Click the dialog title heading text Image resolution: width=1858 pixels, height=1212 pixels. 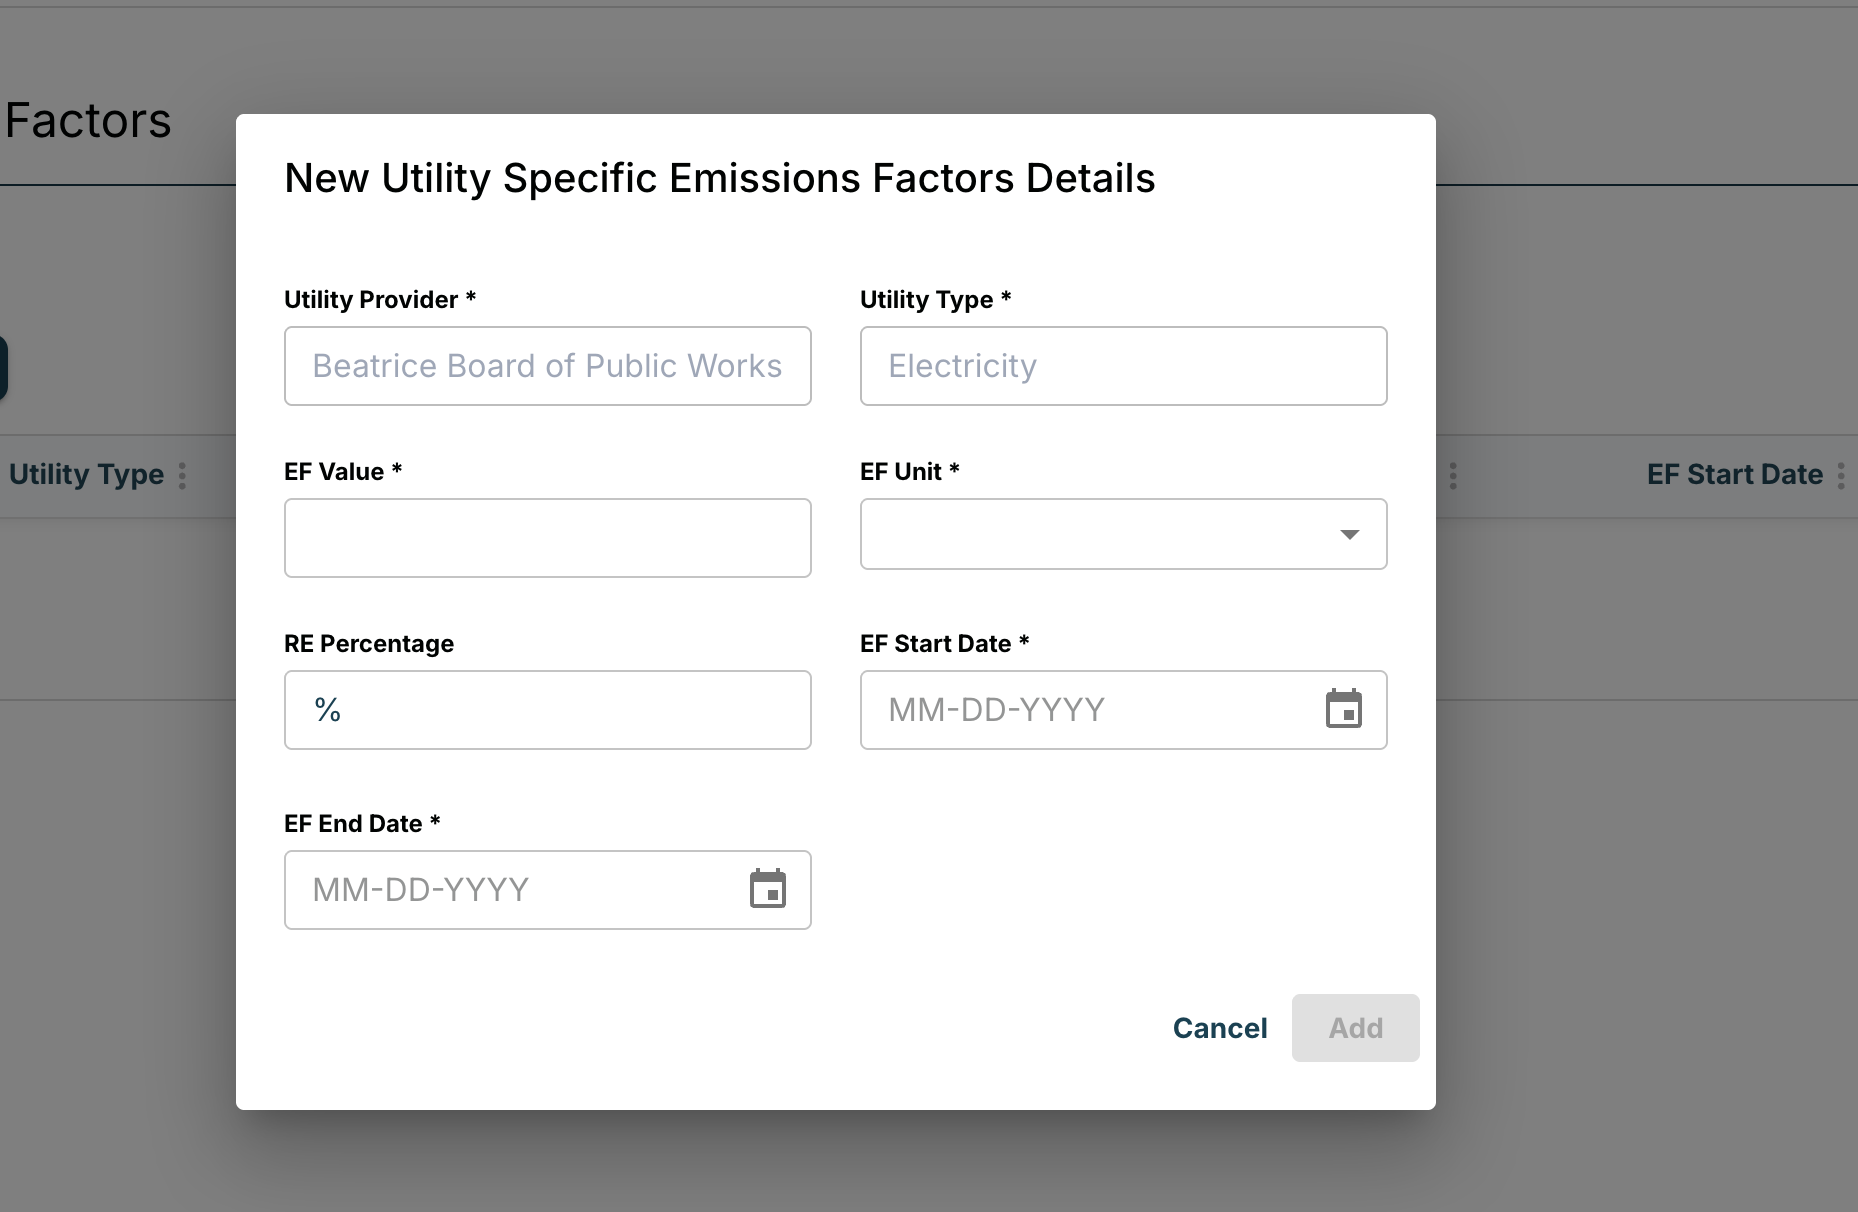[719, 178]
